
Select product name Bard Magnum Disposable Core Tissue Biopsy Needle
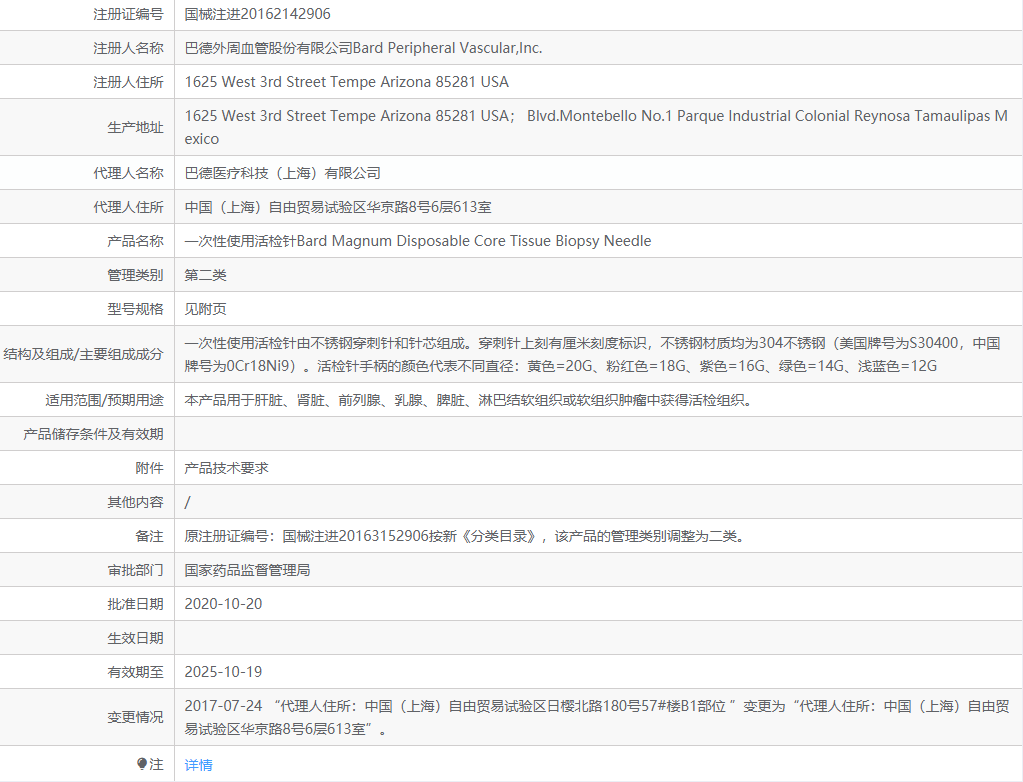tap(474, 241)
